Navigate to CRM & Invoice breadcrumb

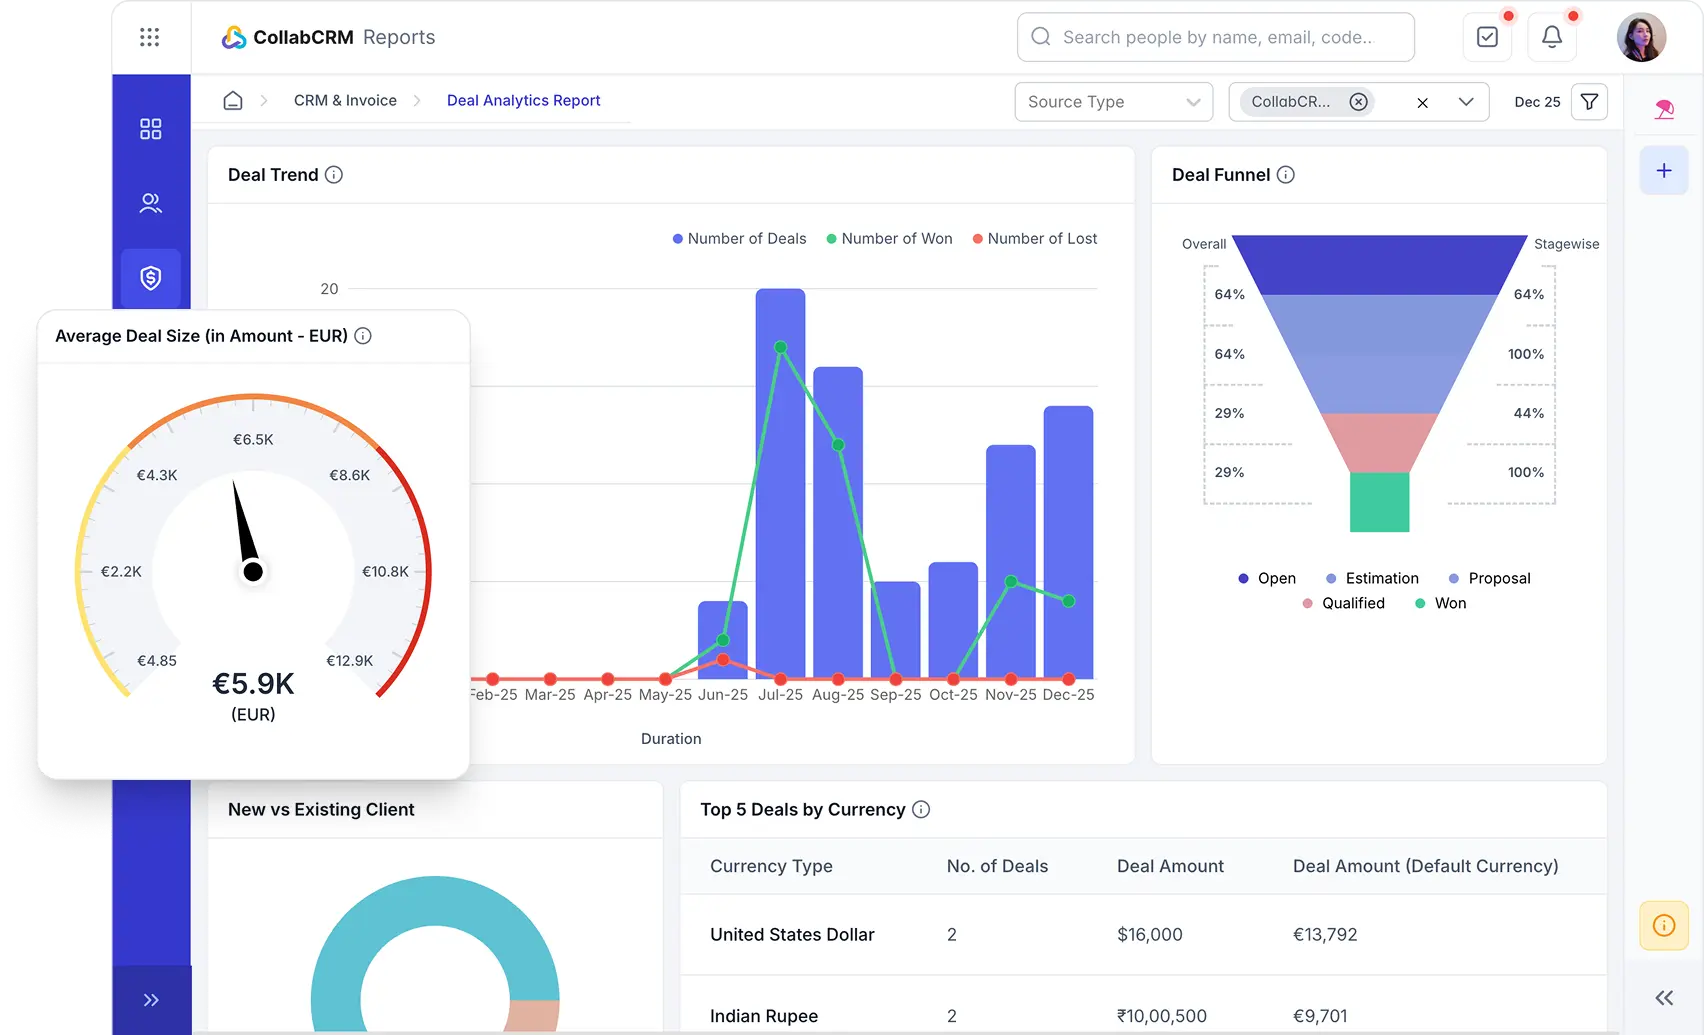pyautogui.click(x=345, y=101)
